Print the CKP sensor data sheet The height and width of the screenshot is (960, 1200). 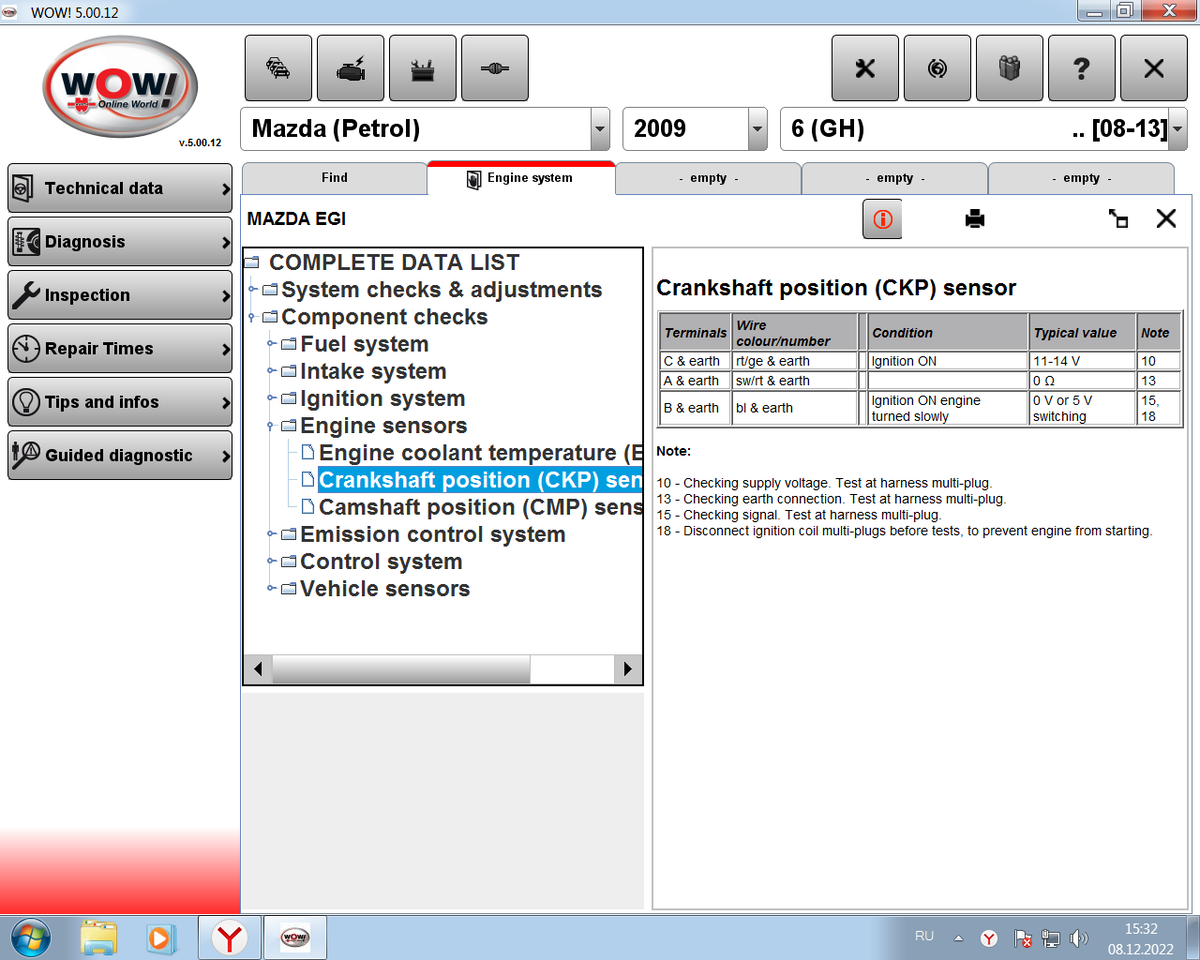[975, 219]
